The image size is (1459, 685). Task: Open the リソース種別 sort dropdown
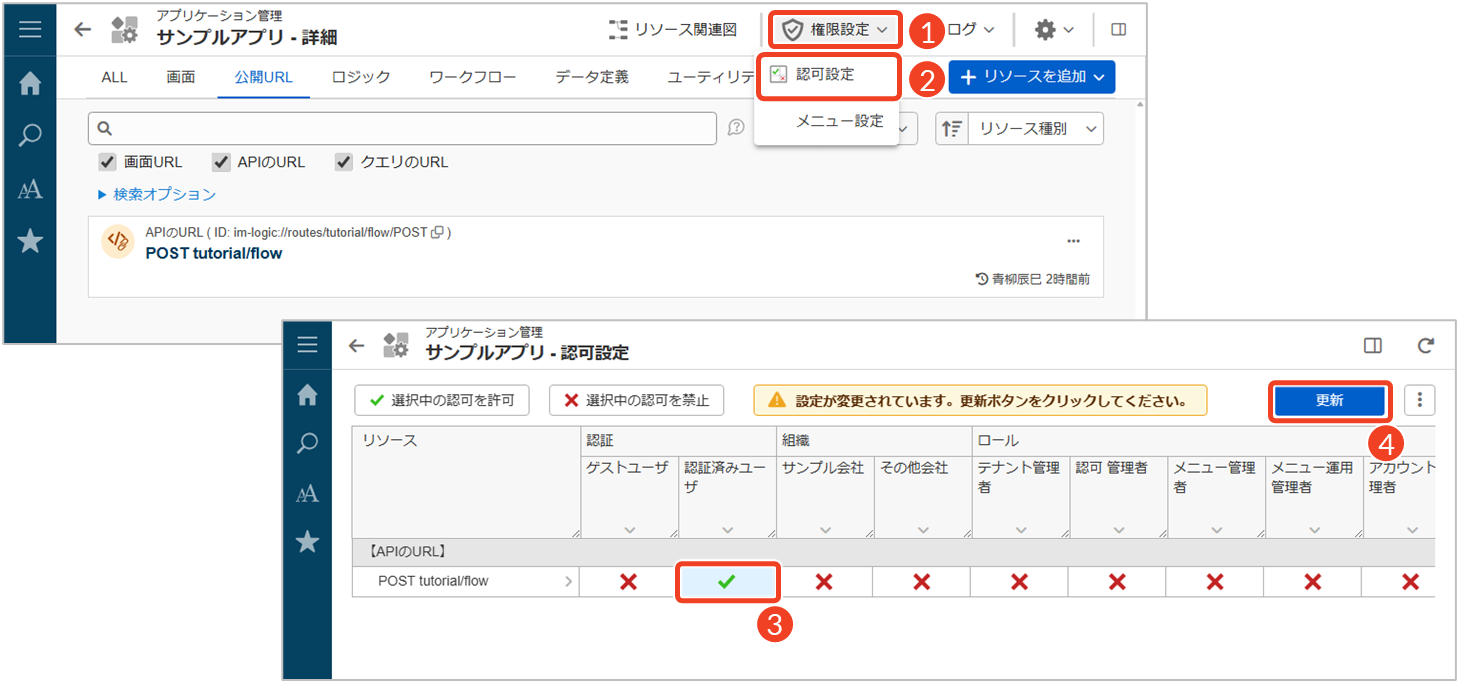click(x=1036, y=129)
